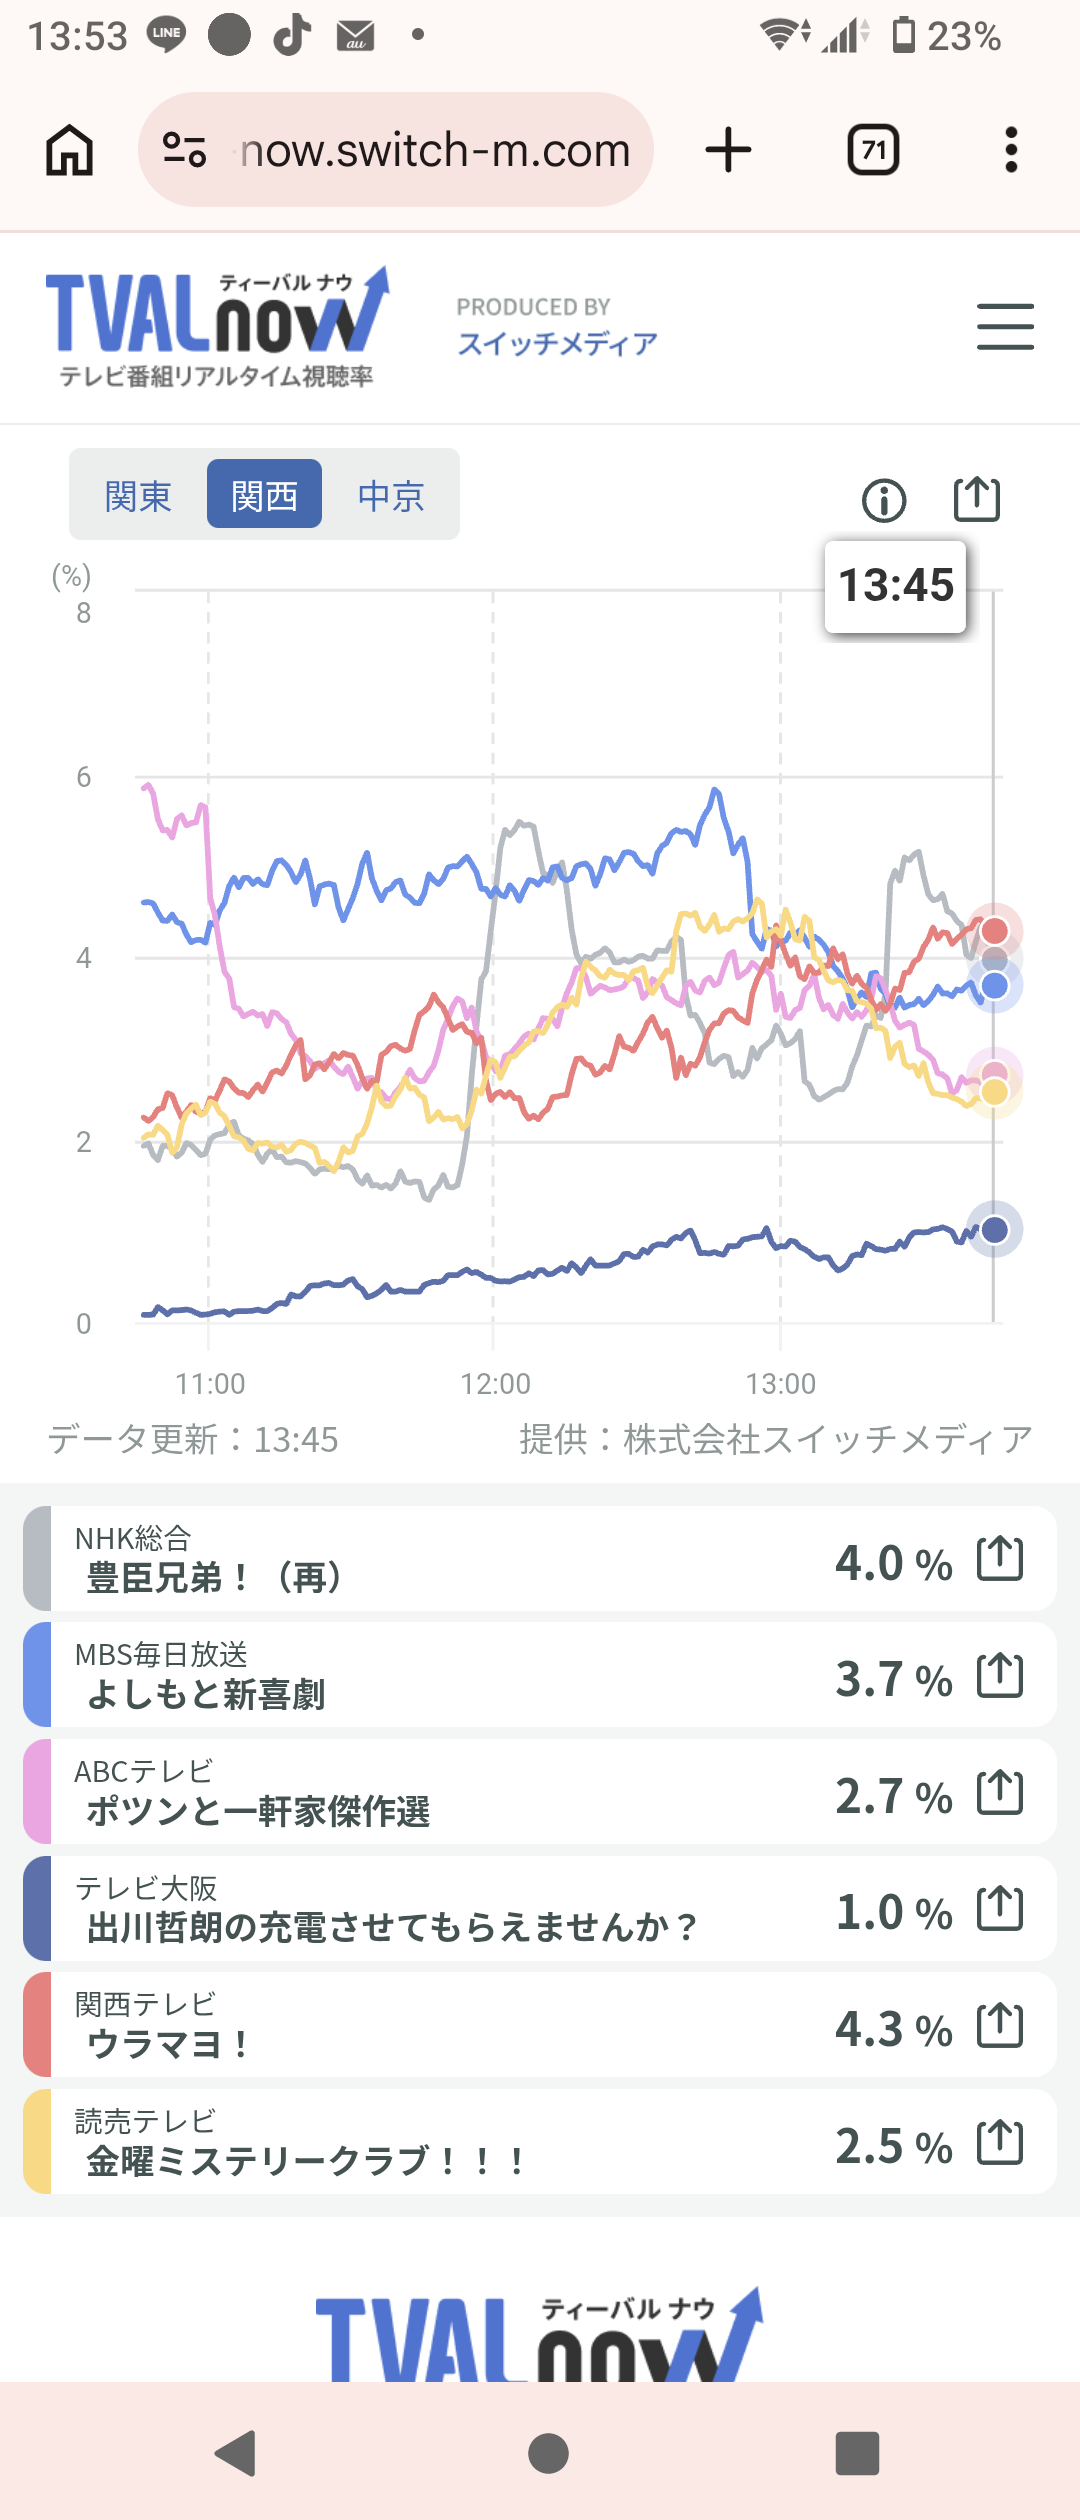Switch region to 中京
Viewport: 1080px width, 2520px height.
(391, 495)
